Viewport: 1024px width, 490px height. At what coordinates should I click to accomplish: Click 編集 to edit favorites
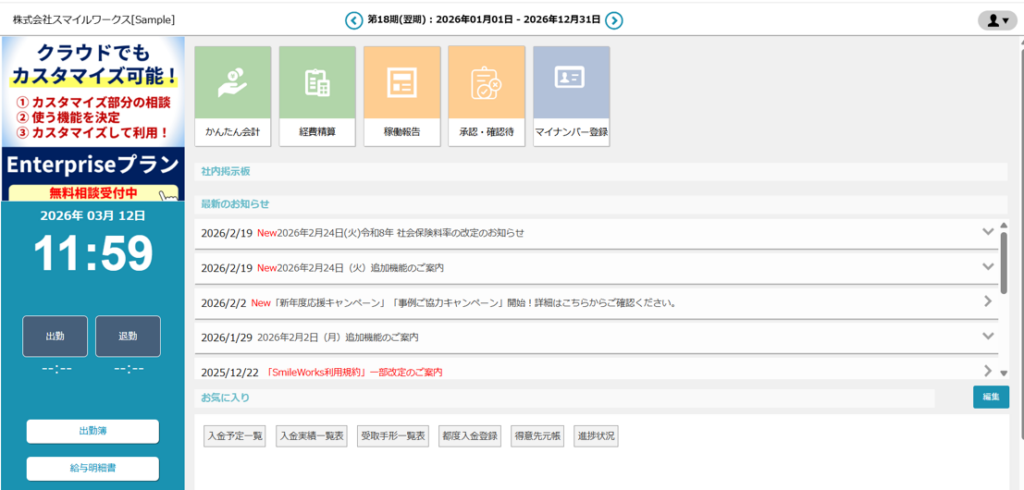[990, 397]
